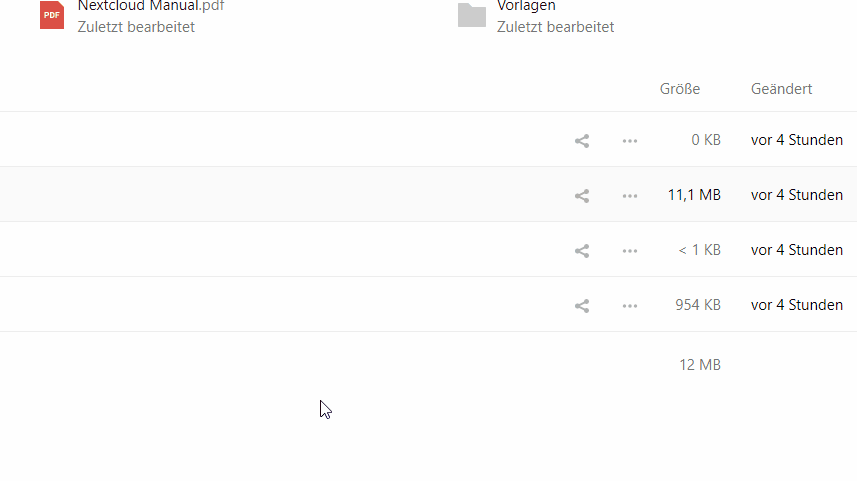
Task: Open the Vorlagen recommended folder name
Action: pyautogui.click(x=526, y=6)
